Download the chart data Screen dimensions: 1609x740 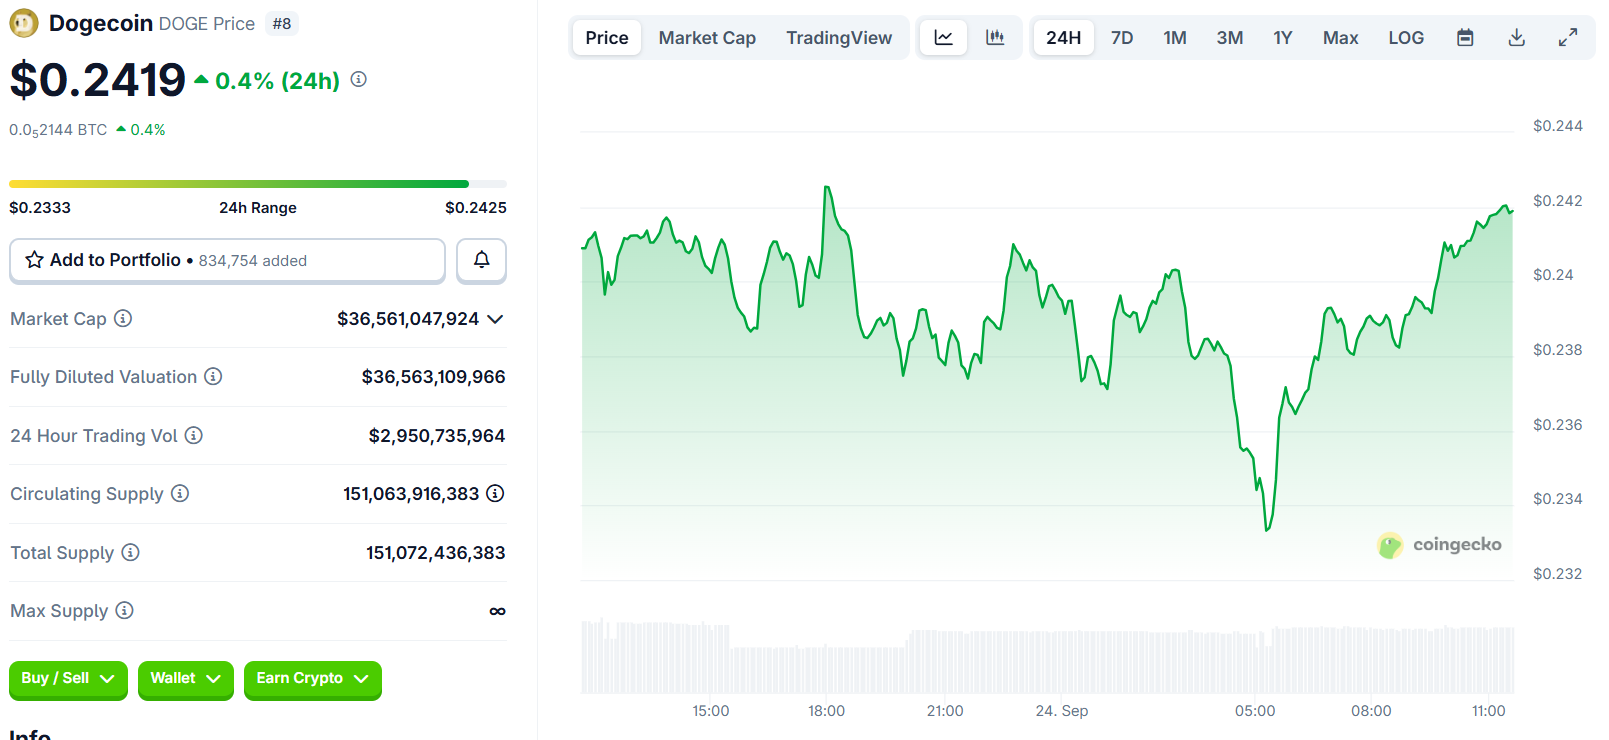(x=1516, y=38)
